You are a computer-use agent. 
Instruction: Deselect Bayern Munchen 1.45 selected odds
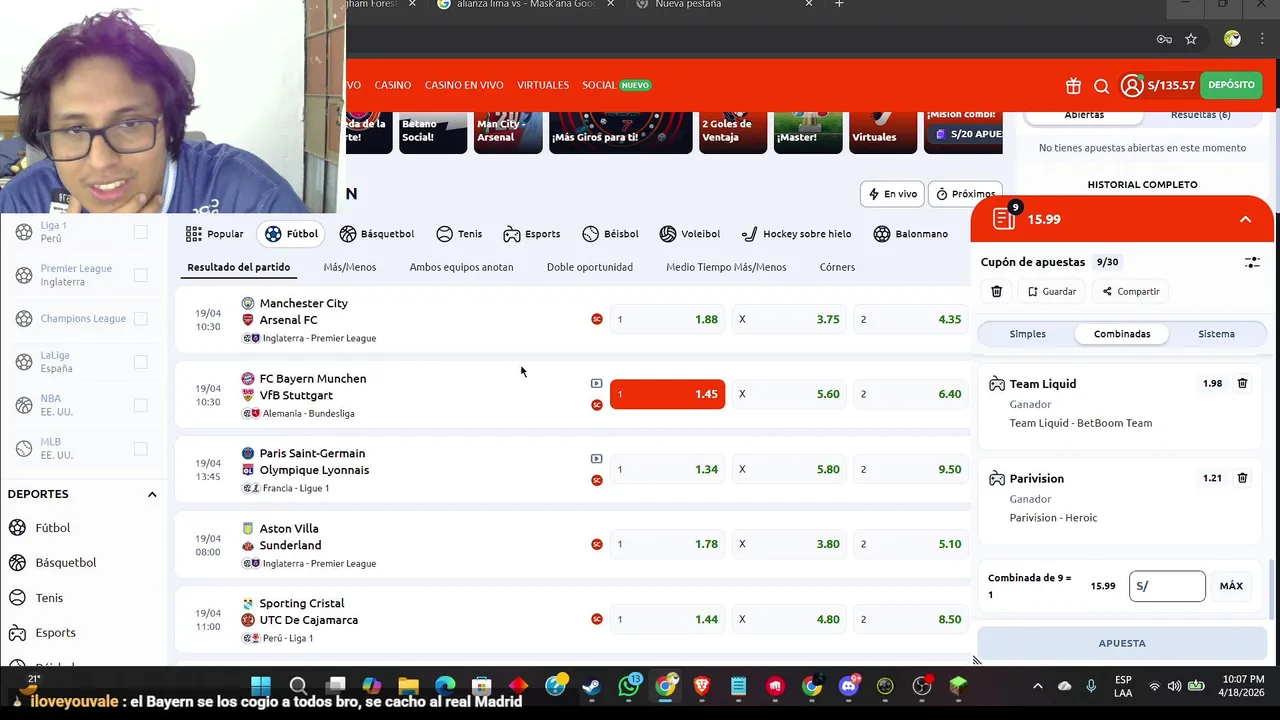click(x=667, y=394)
